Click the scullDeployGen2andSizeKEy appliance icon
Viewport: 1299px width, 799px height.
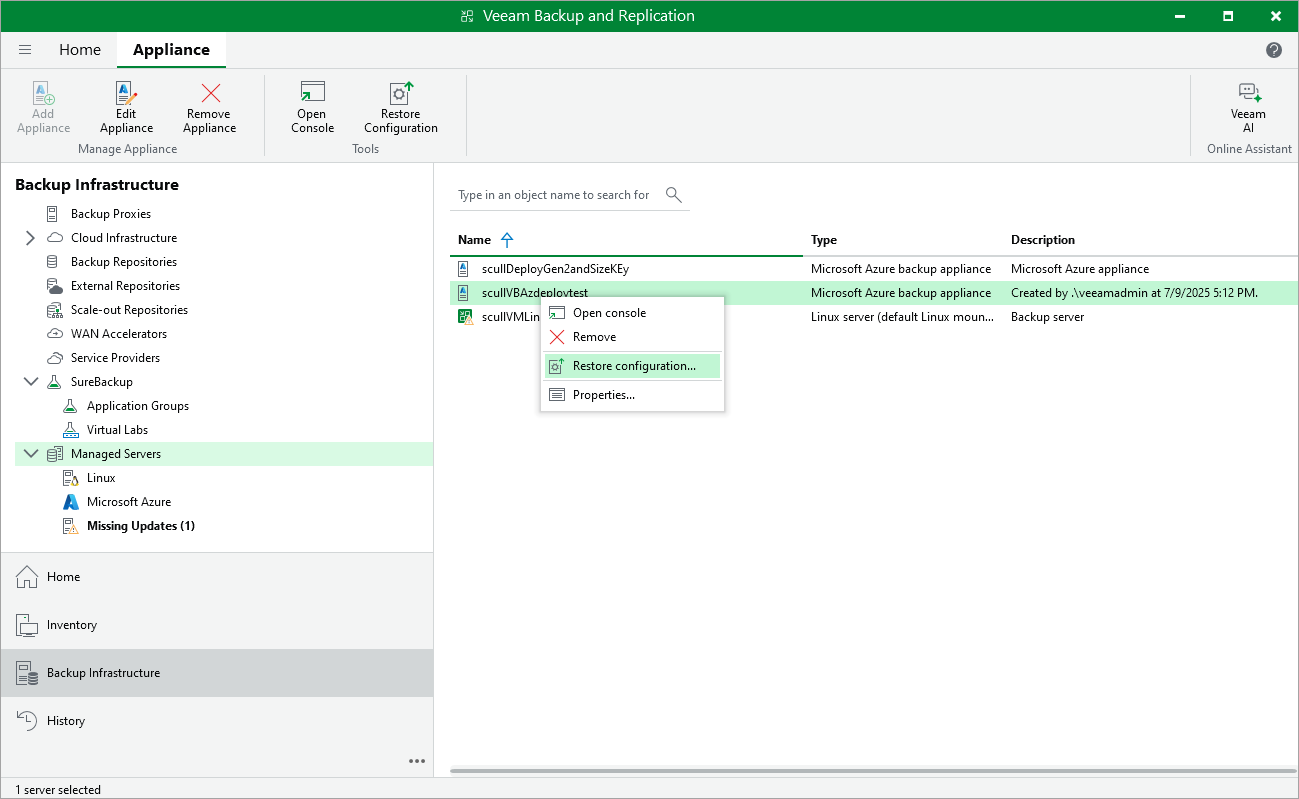tap(464, 269)
